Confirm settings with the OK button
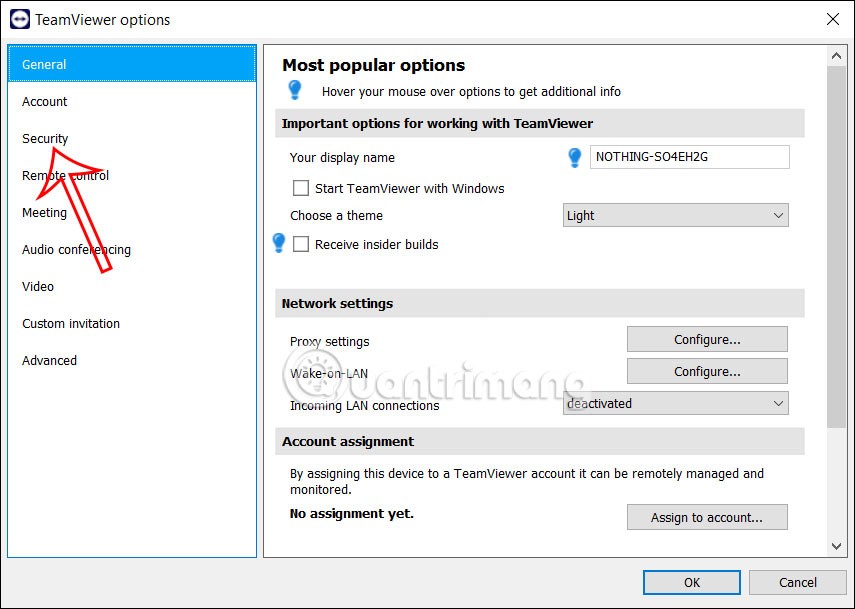 coord(692,582)
